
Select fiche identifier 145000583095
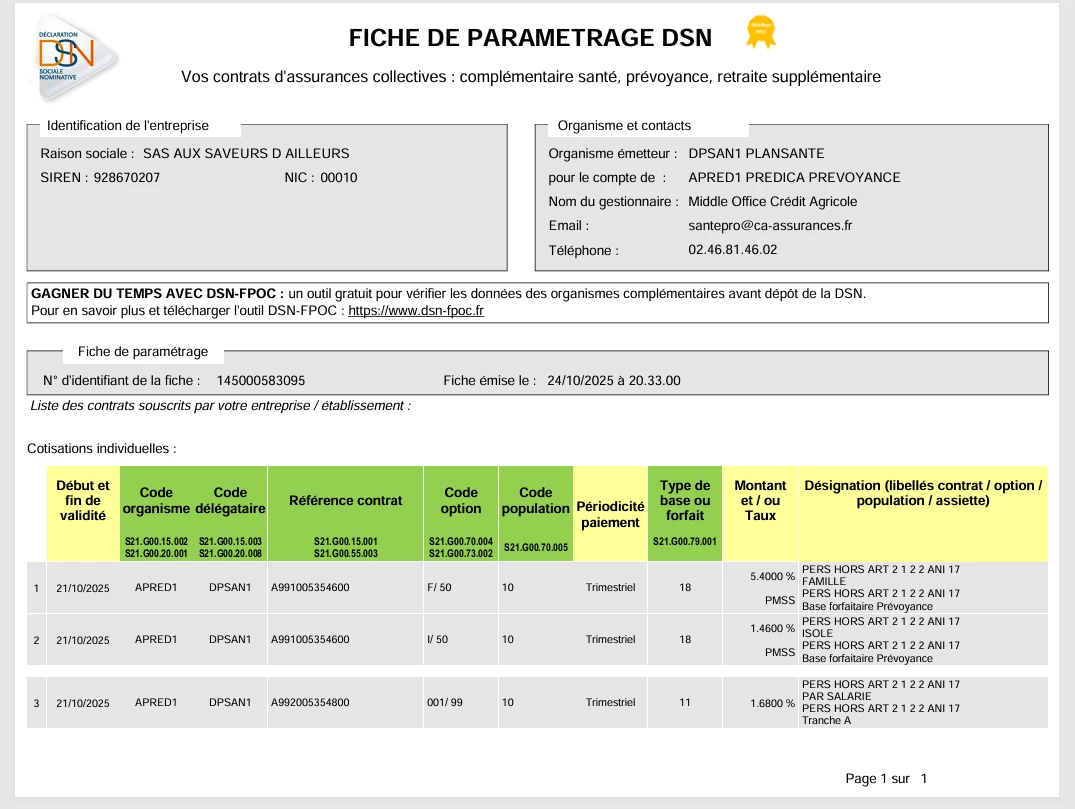click(261, 381)
